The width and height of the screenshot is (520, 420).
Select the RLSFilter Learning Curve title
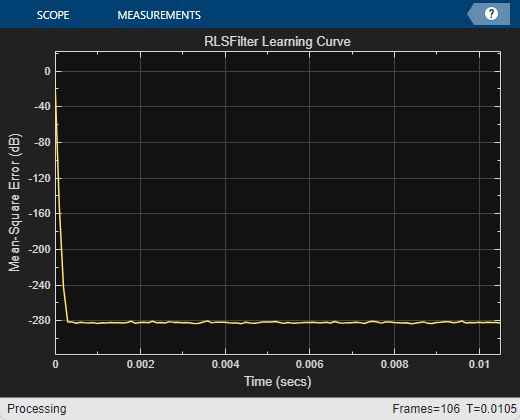click(x=277, y=42)
